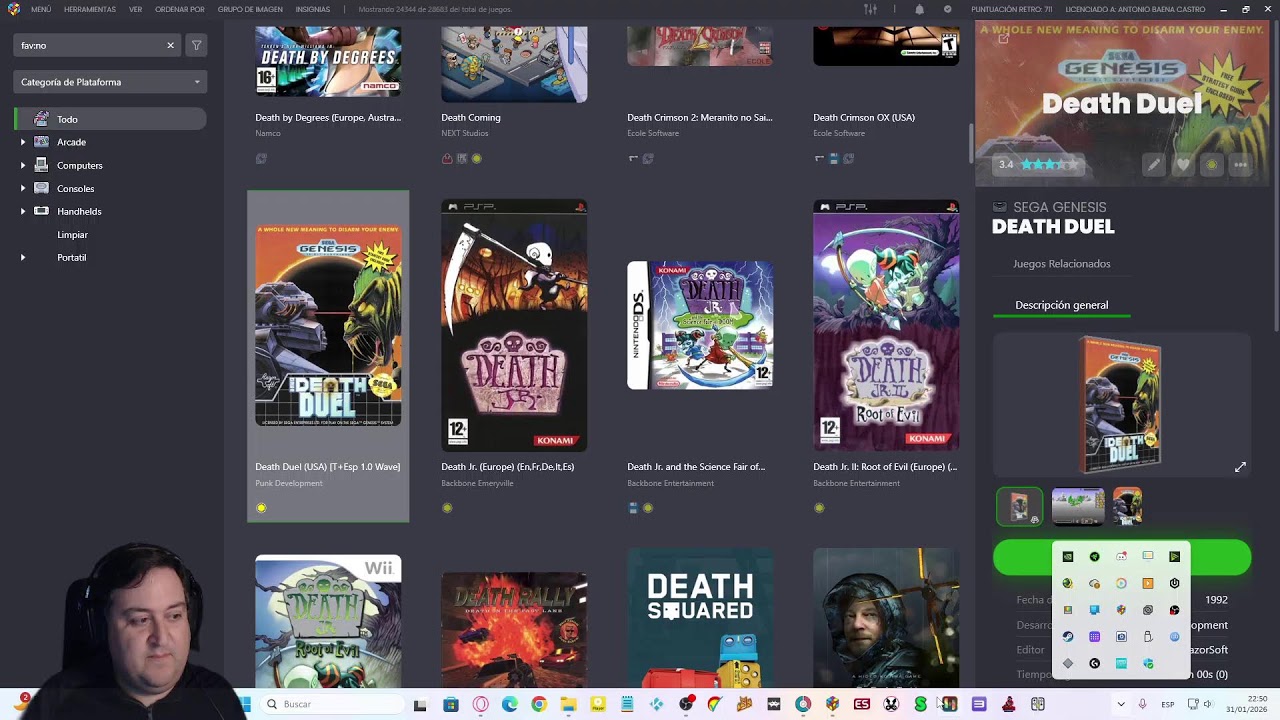Open the notifications bell
This screenshot has height=720, width=1280.
(919, 9)
